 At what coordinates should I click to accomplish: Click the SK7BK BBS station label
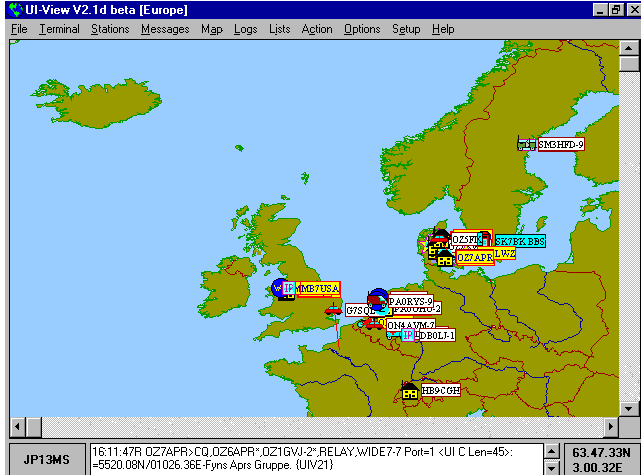coord(520,241)
